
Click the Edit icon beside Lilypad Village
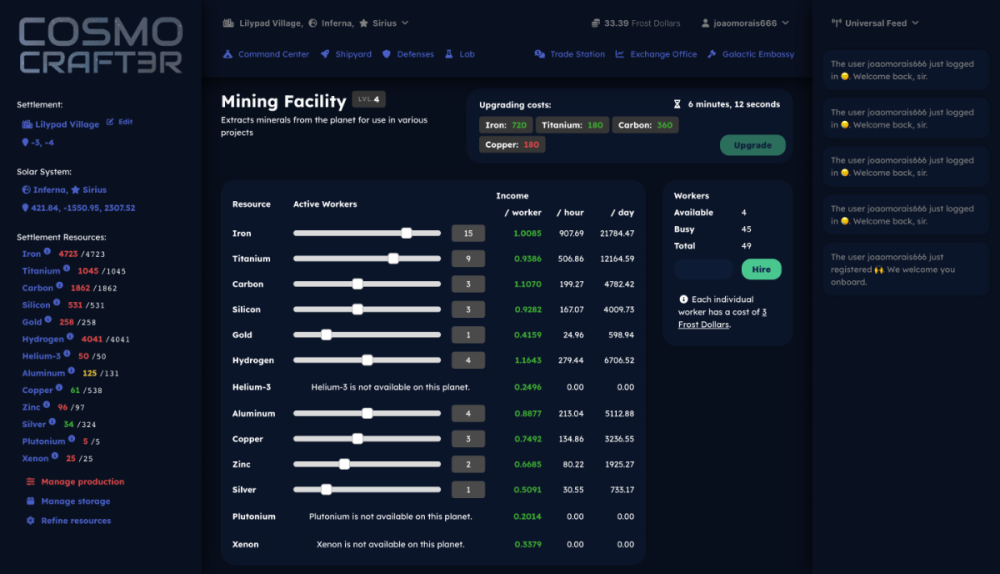tap(110, 122)
